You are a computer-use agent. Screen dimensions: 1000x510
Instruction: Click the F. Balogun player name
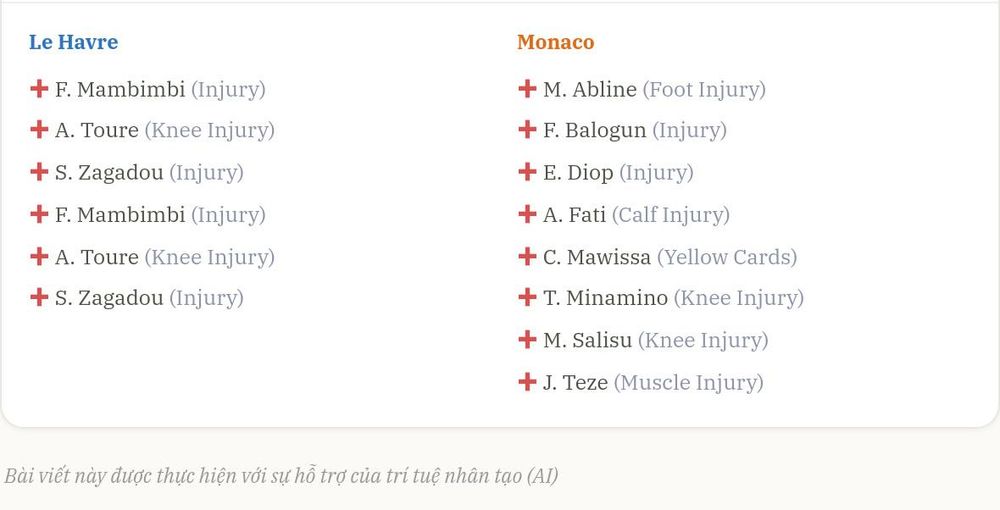point(594,131)
